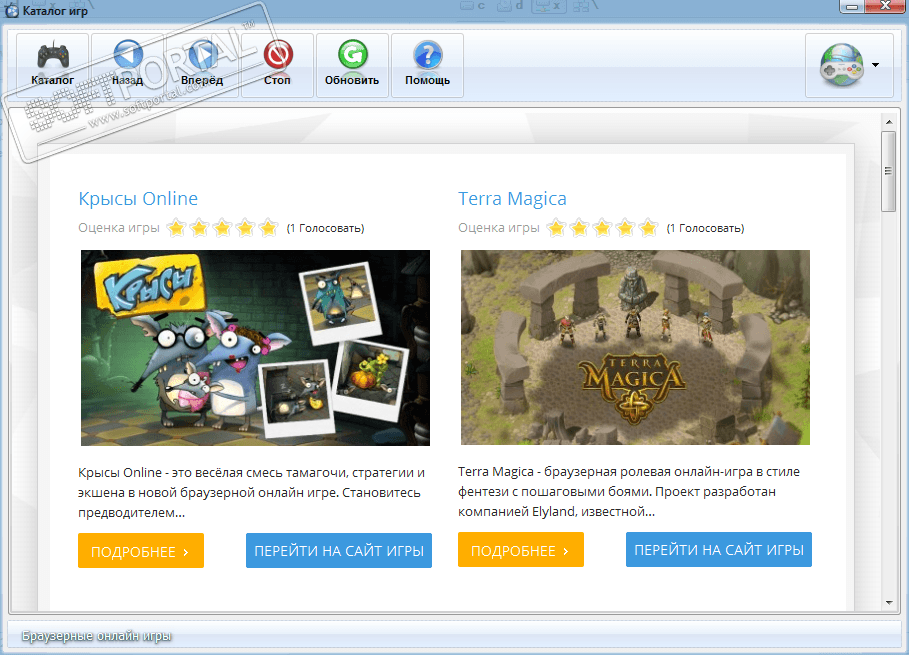Rate Крысы Online with fourth star

pos(245,228)
